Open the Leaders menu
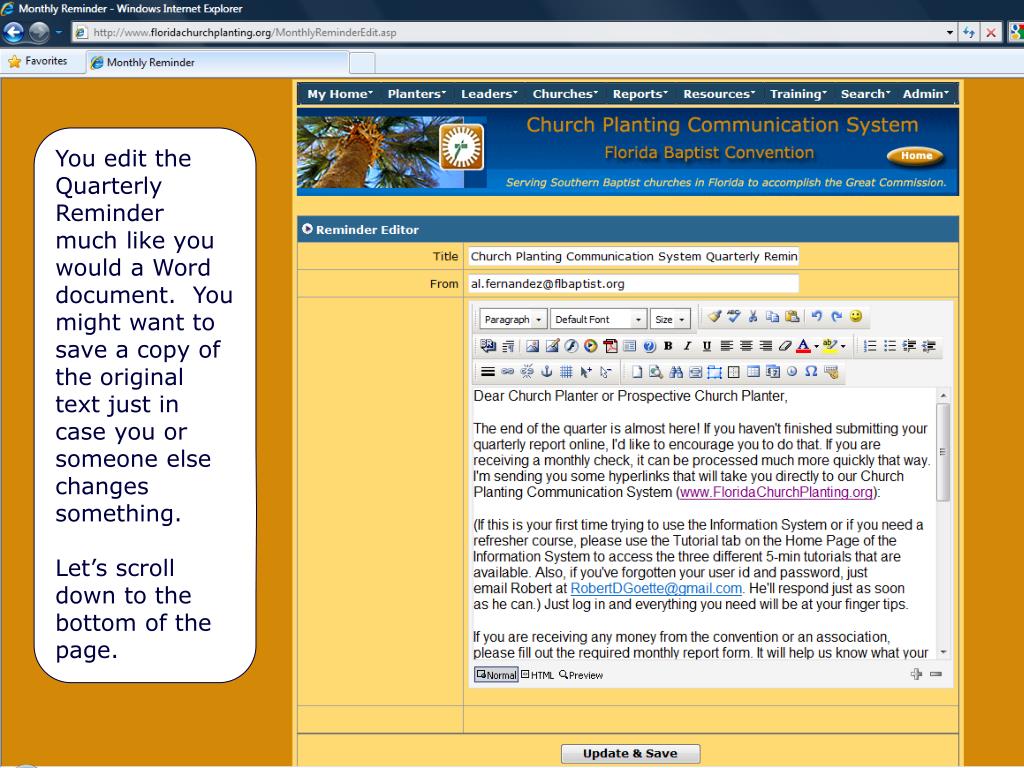Screen dimensions: 1024x768 pyautogui.click(x=489, y=94)
